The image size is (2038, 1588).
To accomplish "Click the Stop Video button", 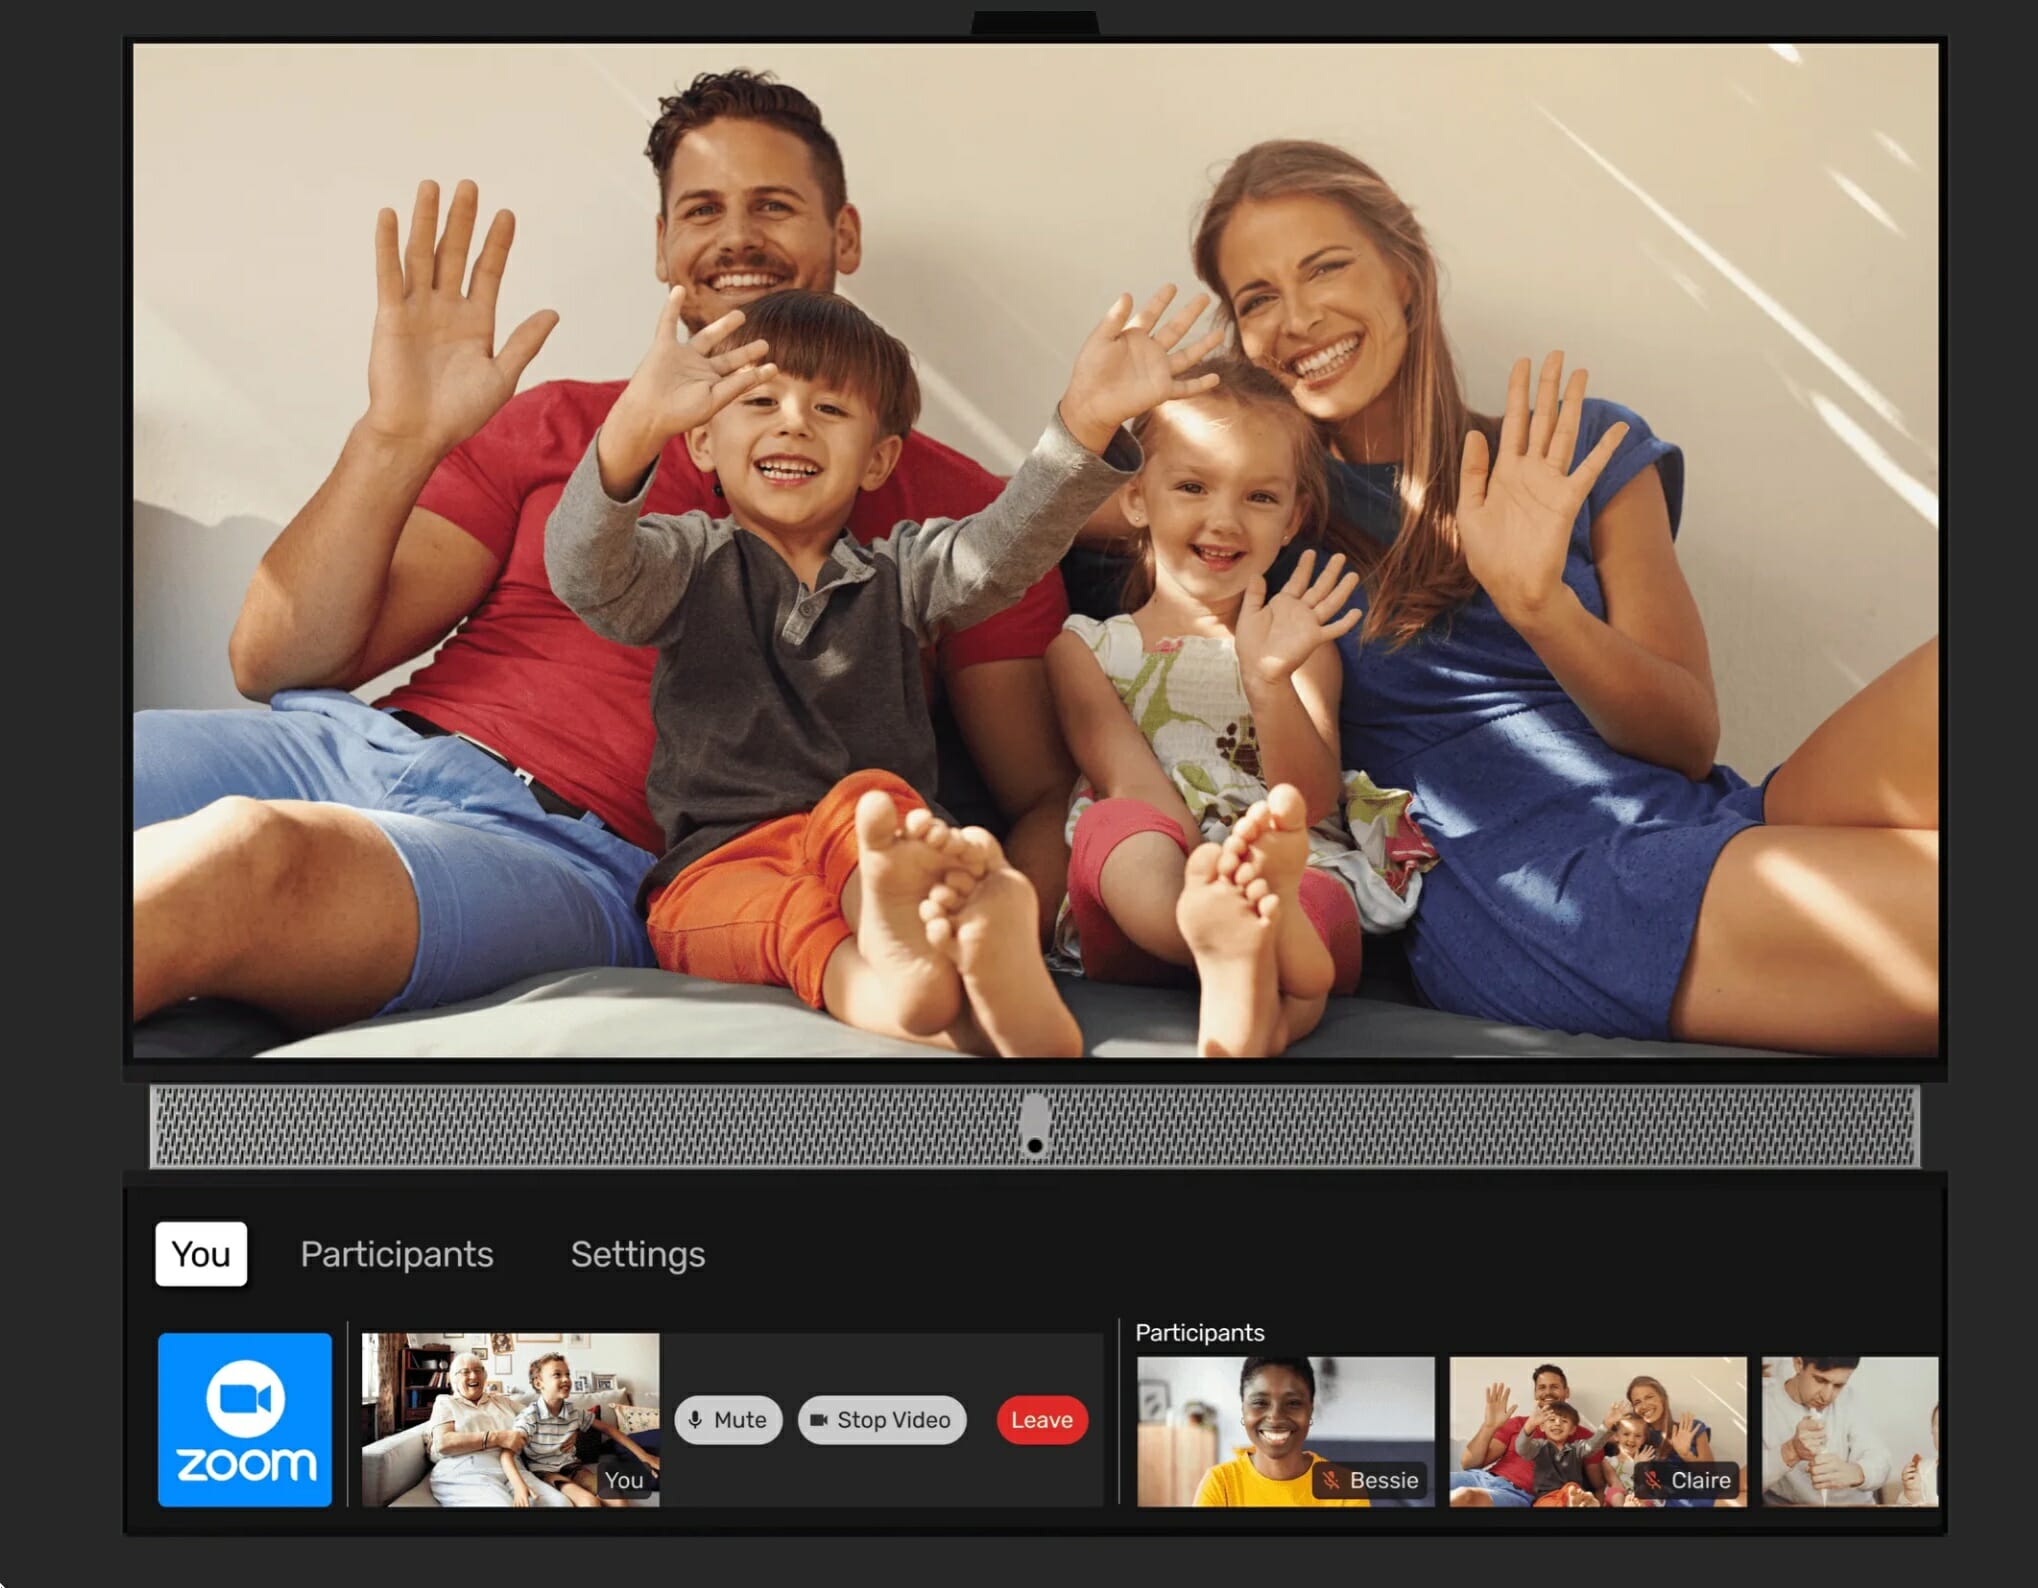I will (882, 1420).
